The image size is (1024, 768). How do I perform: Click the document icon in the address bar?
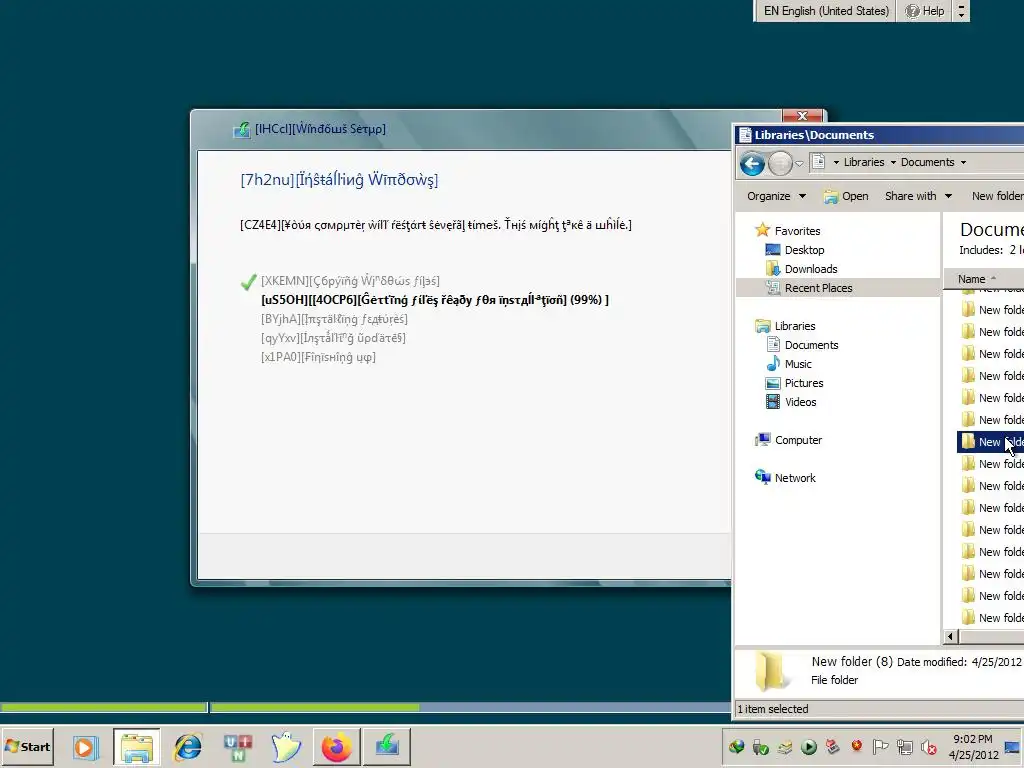(818, 162)
